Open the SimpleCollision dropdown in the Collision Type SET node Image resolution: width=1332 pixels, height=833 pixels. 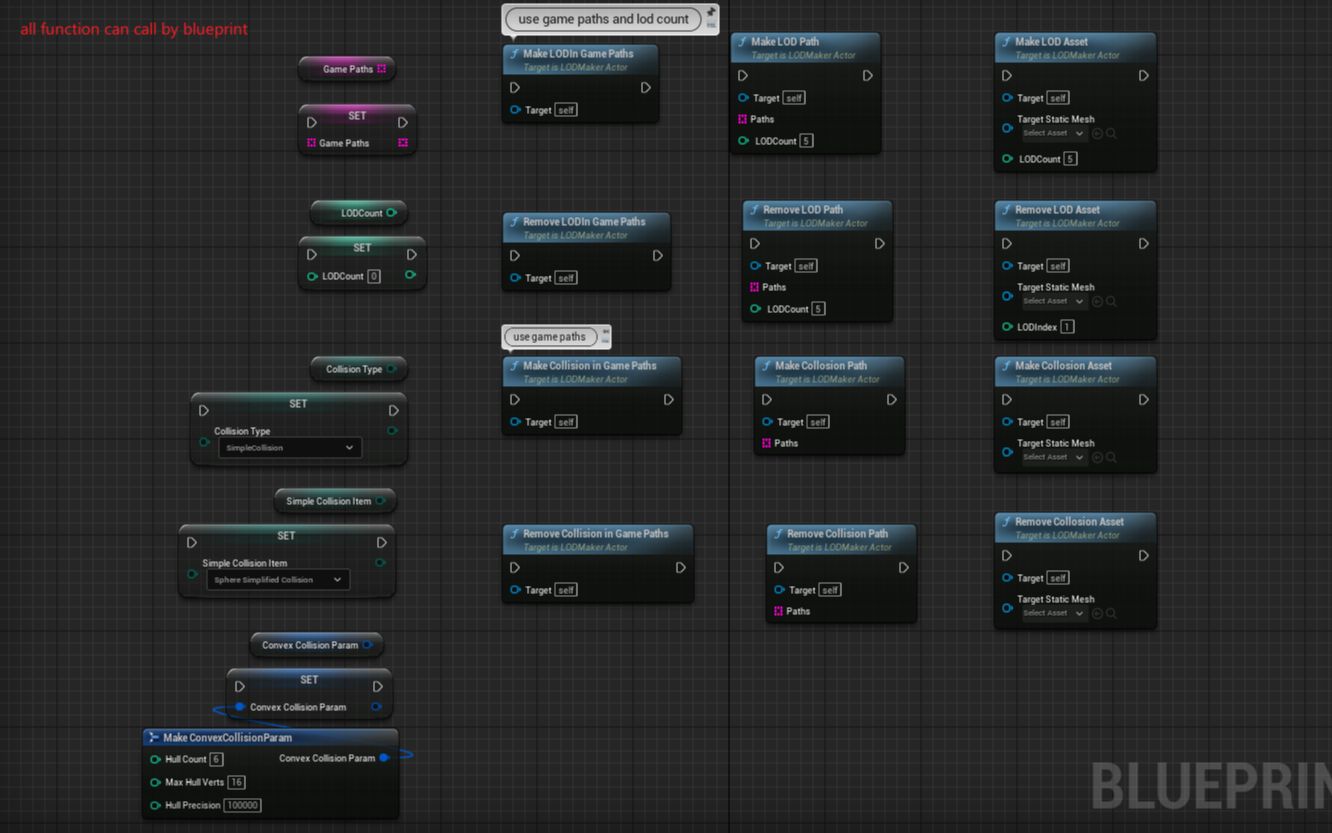(289, 447)
